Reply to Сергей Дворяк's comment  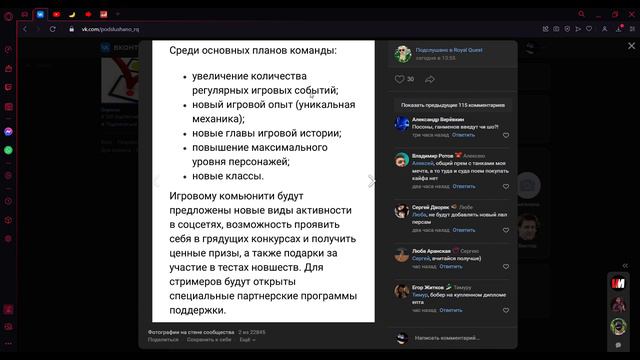tap(464, 230)
